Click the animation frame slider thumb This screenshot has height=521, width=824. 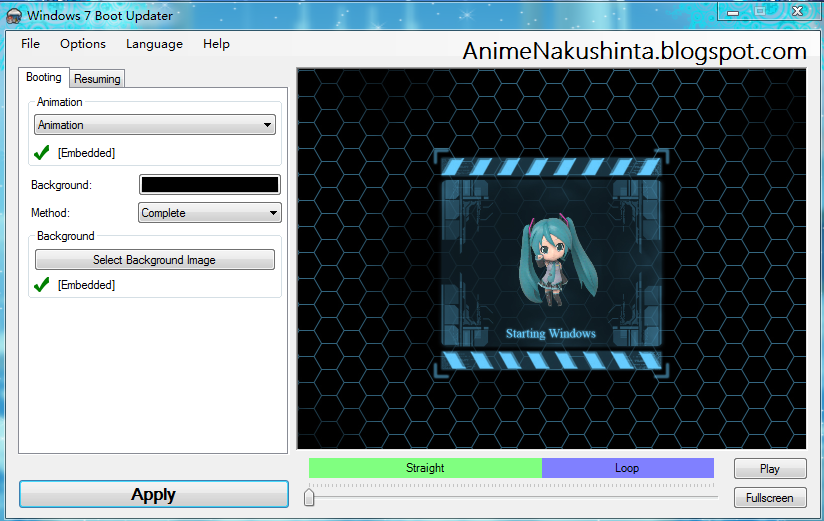tap(309, 497)
